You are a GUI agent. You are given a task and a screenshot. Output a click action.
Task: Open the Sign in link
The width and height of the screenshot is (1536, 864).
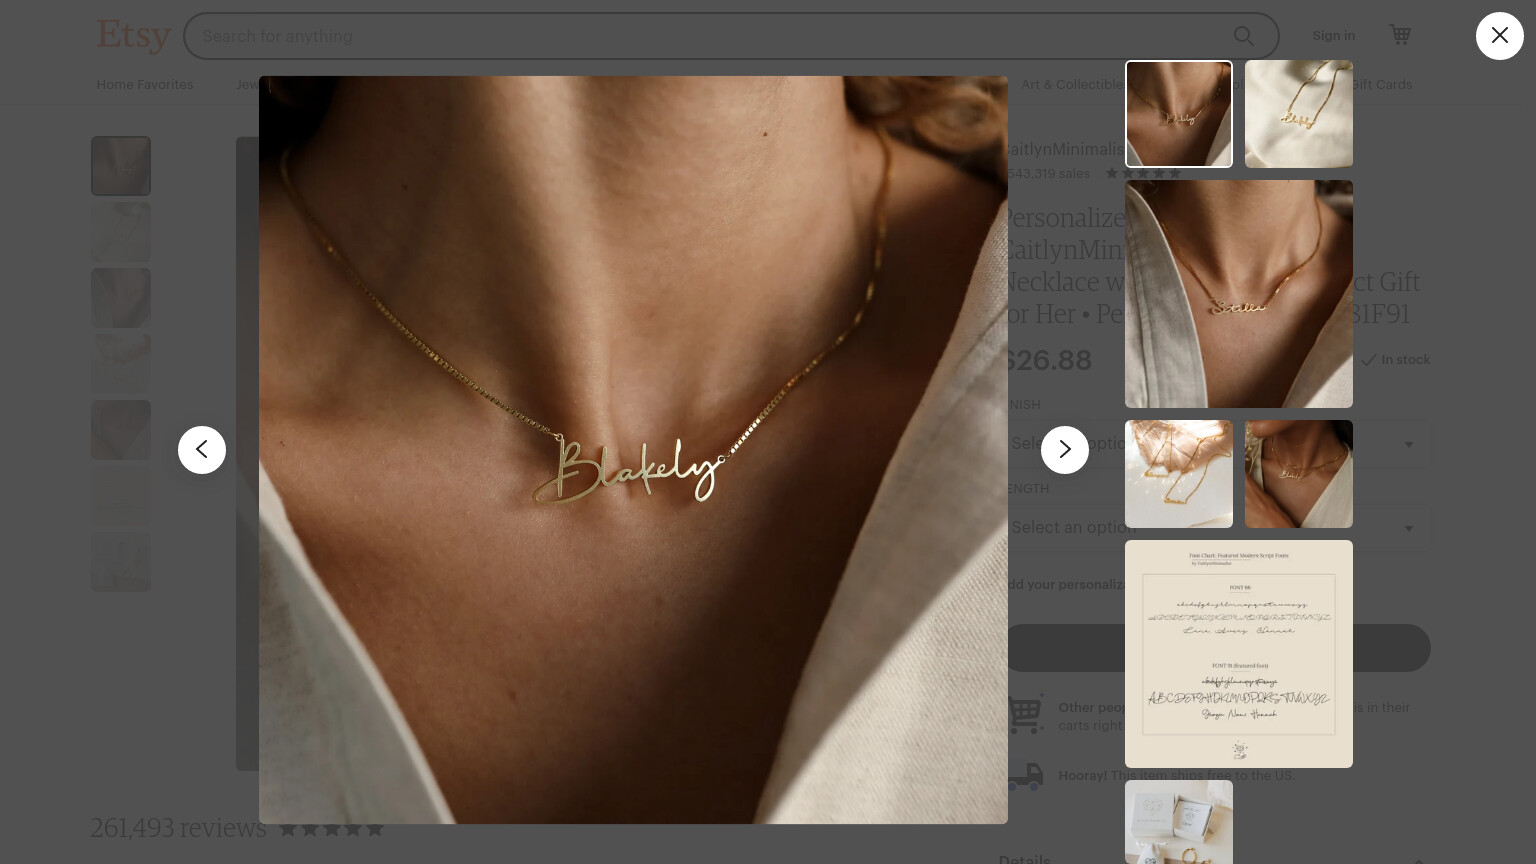[x=1334, y=35]
